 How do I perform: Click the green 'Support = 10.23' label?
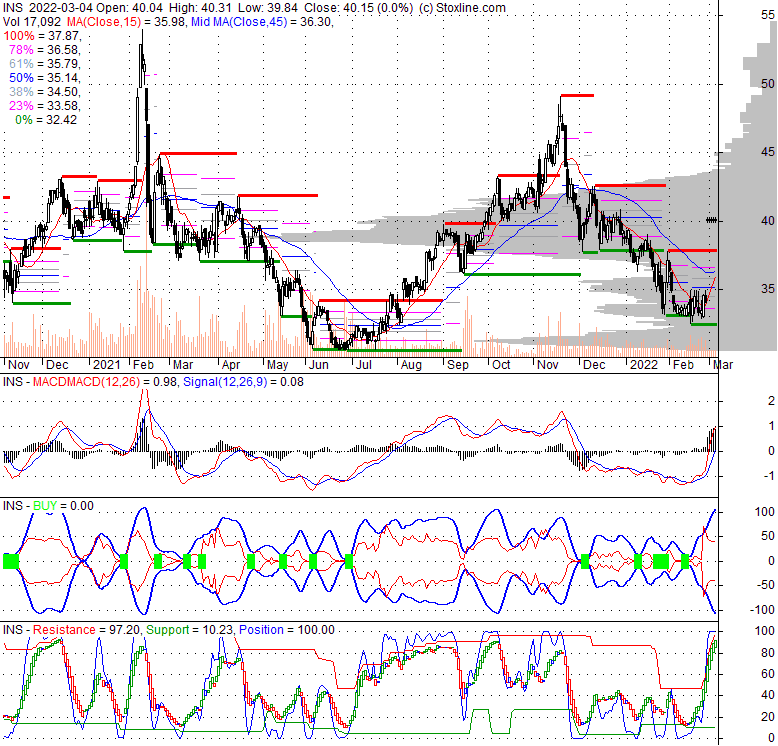[x=190, y=629]
